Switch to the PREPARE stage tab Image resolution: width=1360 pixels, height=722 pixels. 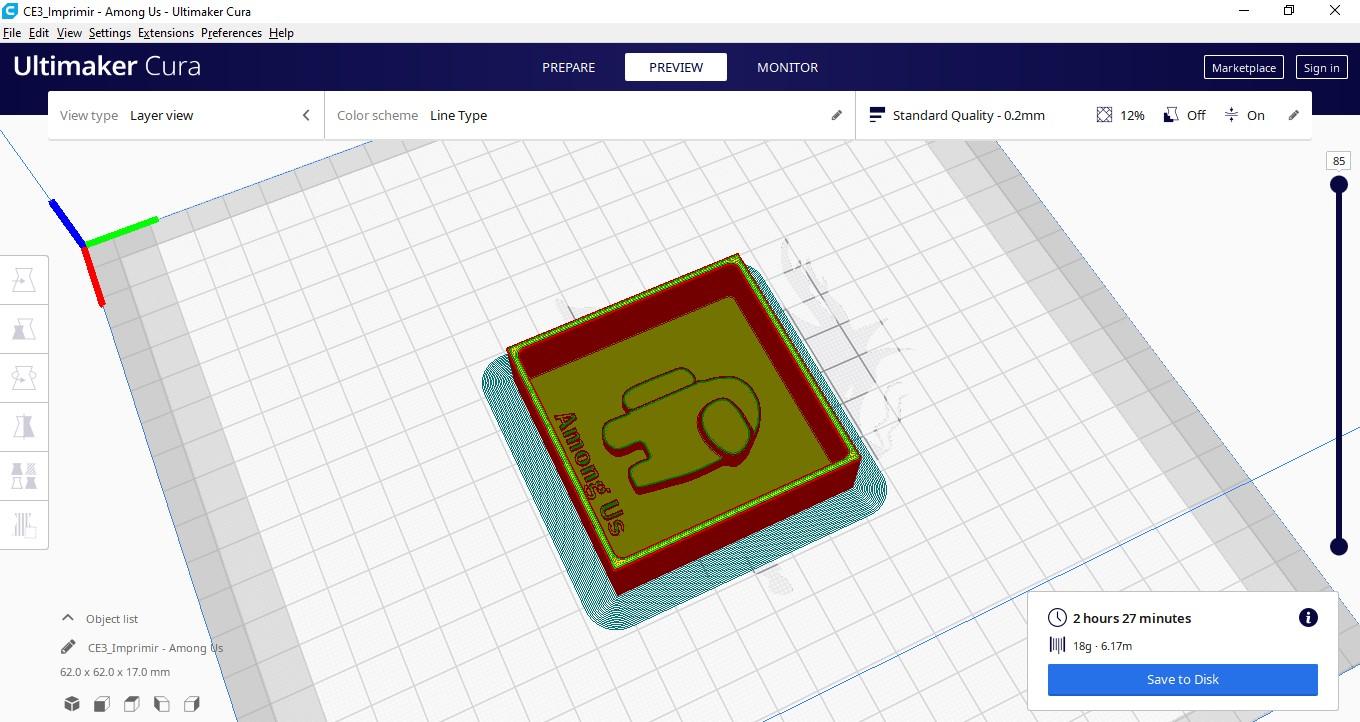(x=569, y=67)
